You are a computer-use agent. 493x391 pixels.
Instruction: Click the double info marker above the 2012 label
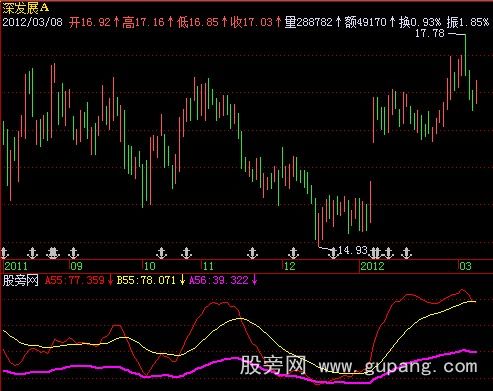[x=375, y=253]
